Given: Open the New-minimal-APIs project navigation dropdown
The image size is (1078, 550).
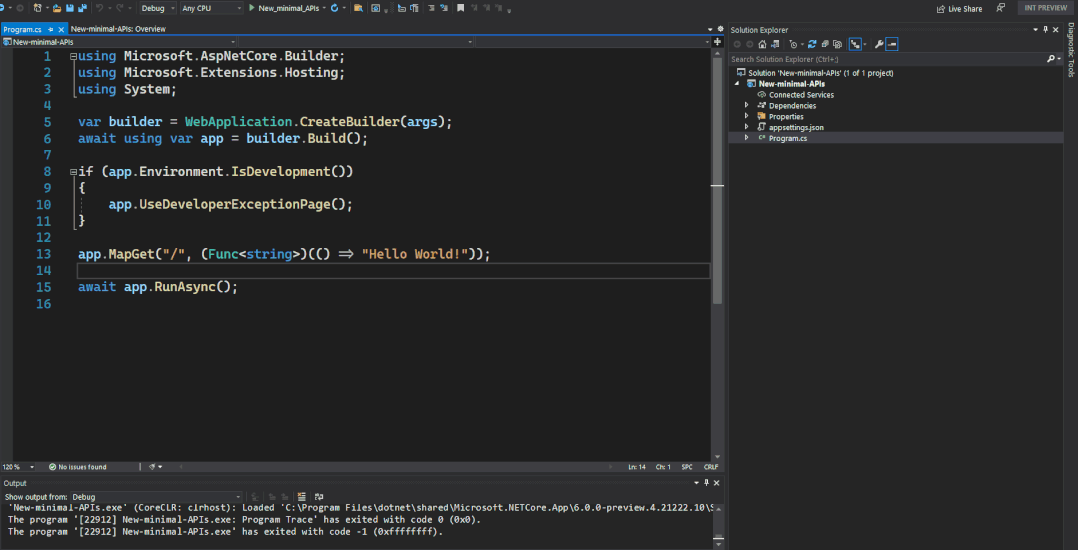Looking at the screenshot, I should click(x=119, y=42).
